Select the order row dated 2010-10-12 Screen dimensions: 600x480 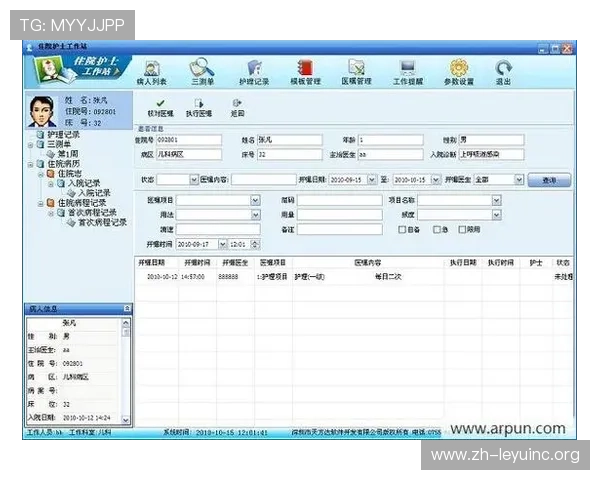point(354,276)
